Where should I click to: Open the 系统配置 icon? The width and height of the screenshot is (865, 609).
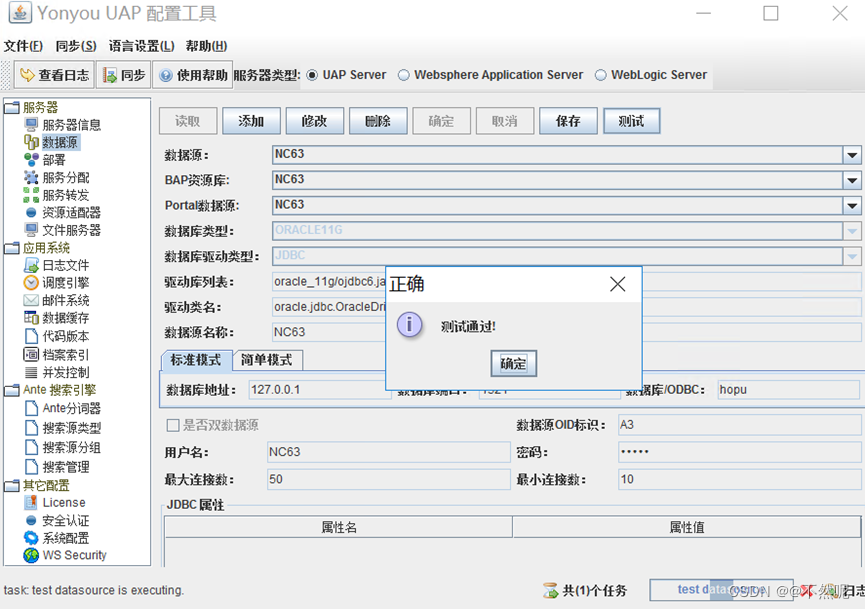click(x=31, y=538)
